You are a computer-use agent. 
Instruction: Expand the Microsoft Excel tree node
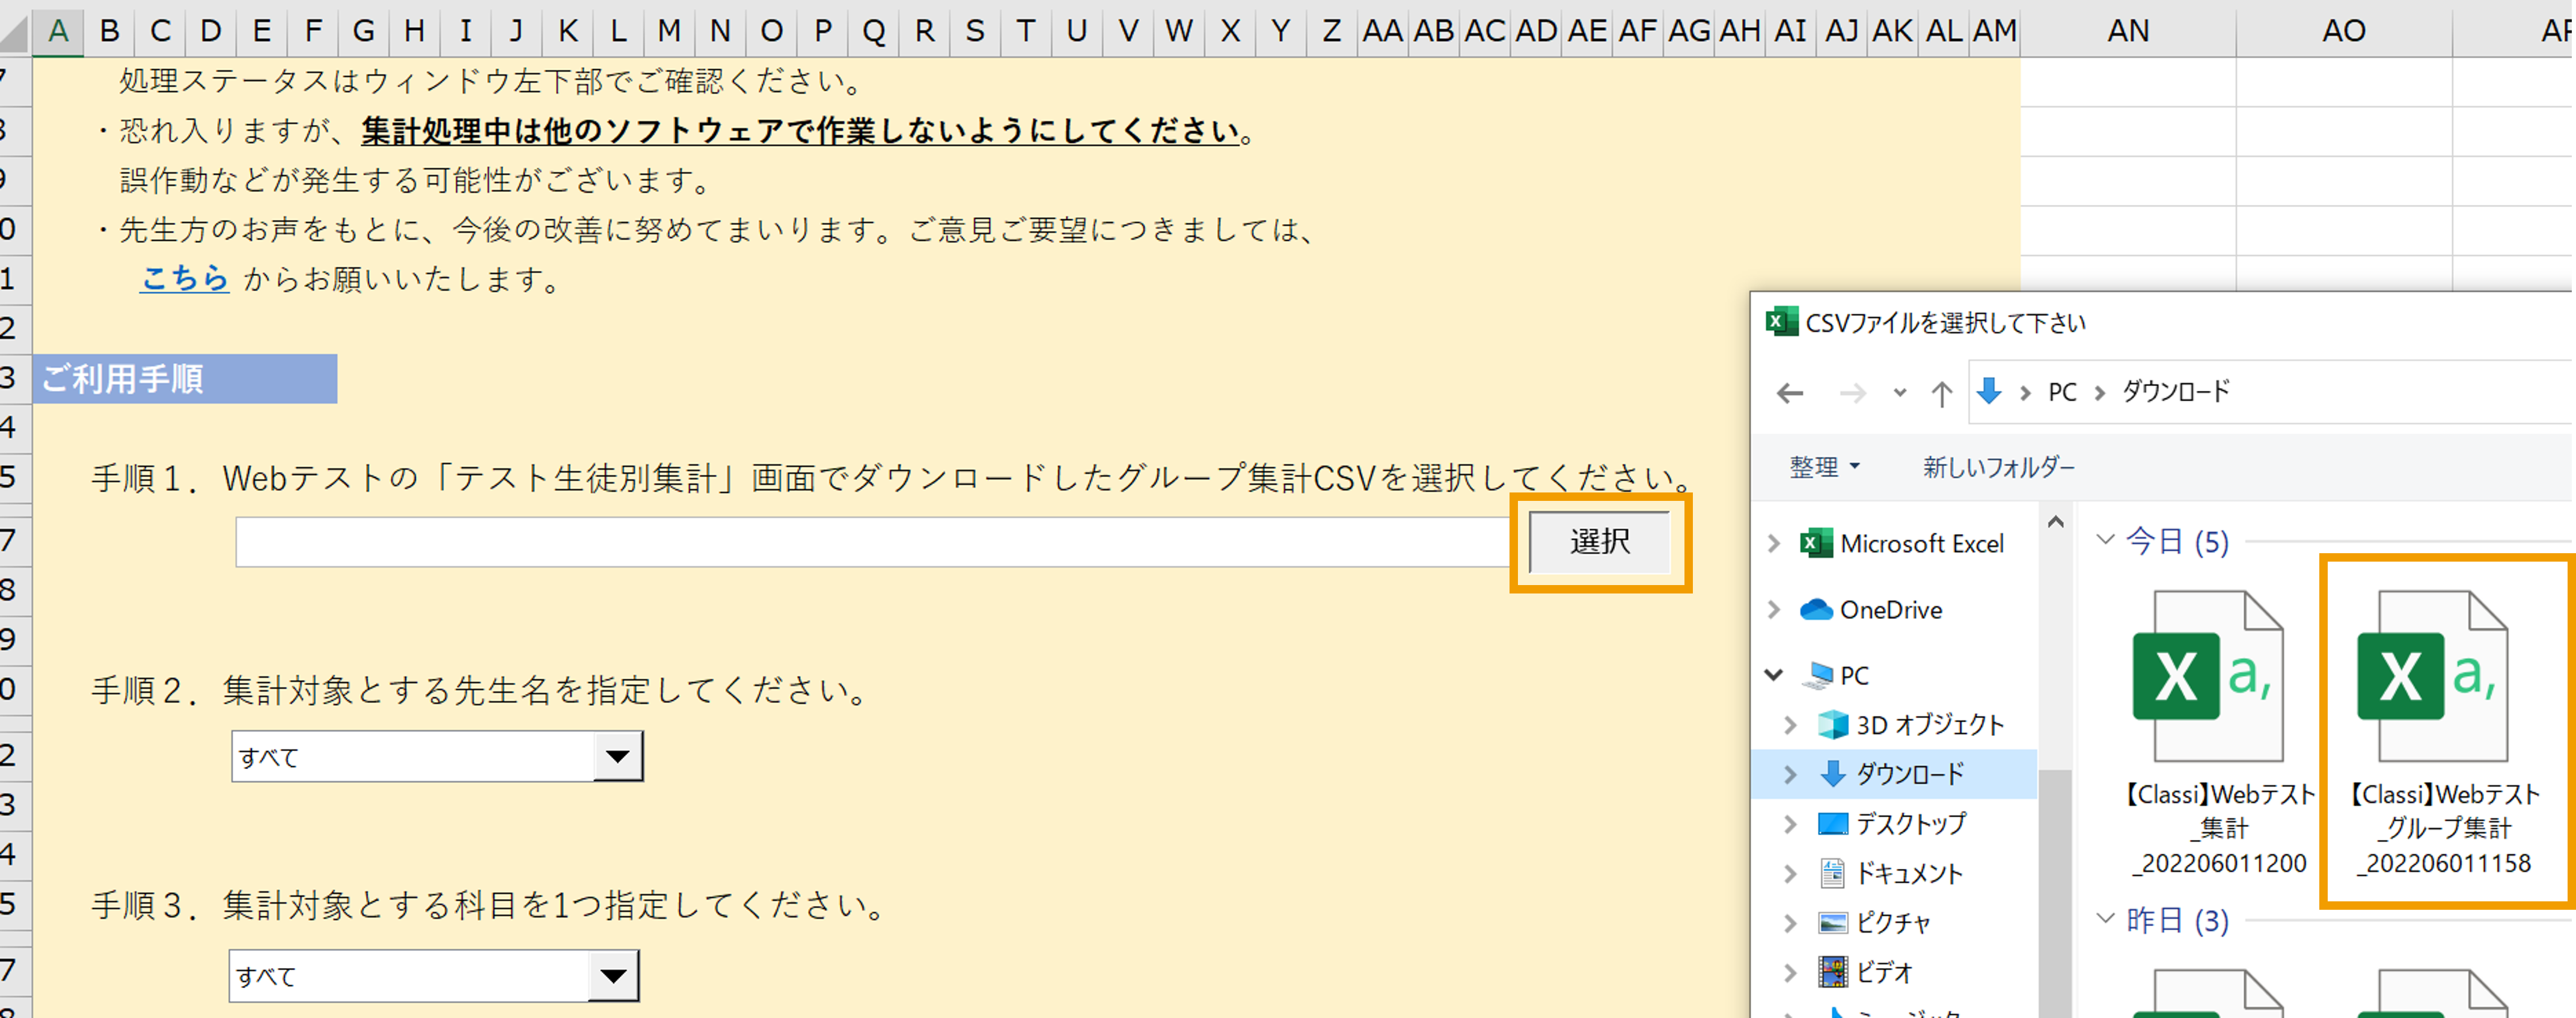[x=1774, y=543]
